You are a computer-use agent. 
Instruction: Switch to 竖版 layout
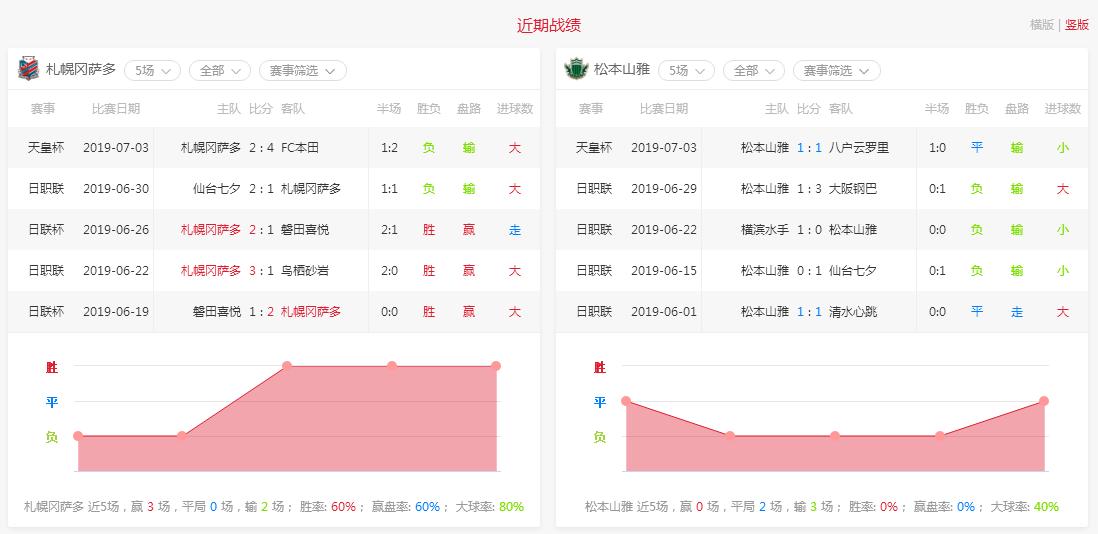pyautogui.click(x=1077, y=24)
